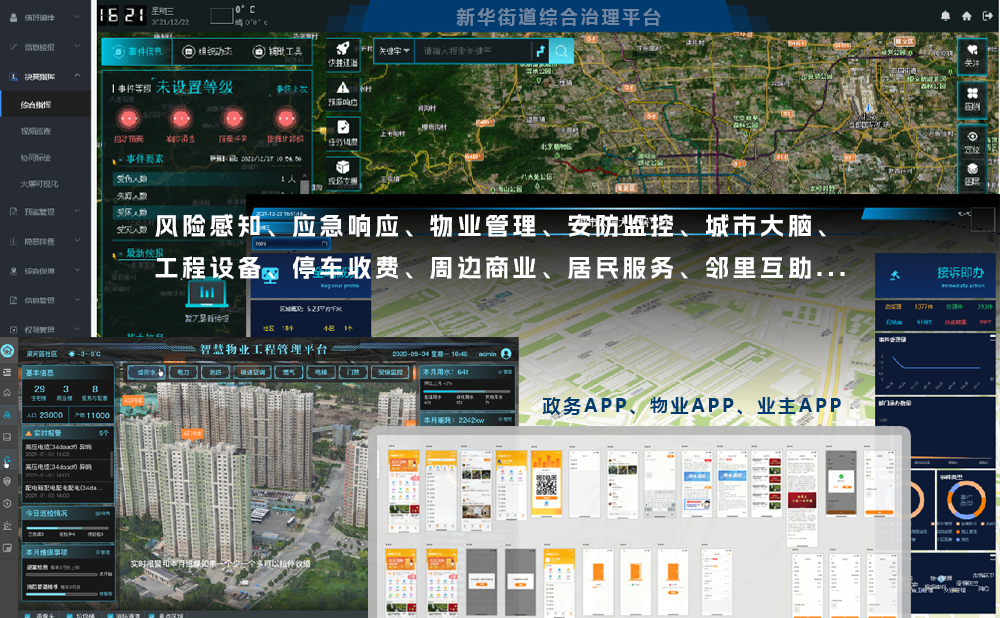Screen dimensions: 1000x618
Task: Click the 关注 heart icon on map
Action: [x=971, y=54]
